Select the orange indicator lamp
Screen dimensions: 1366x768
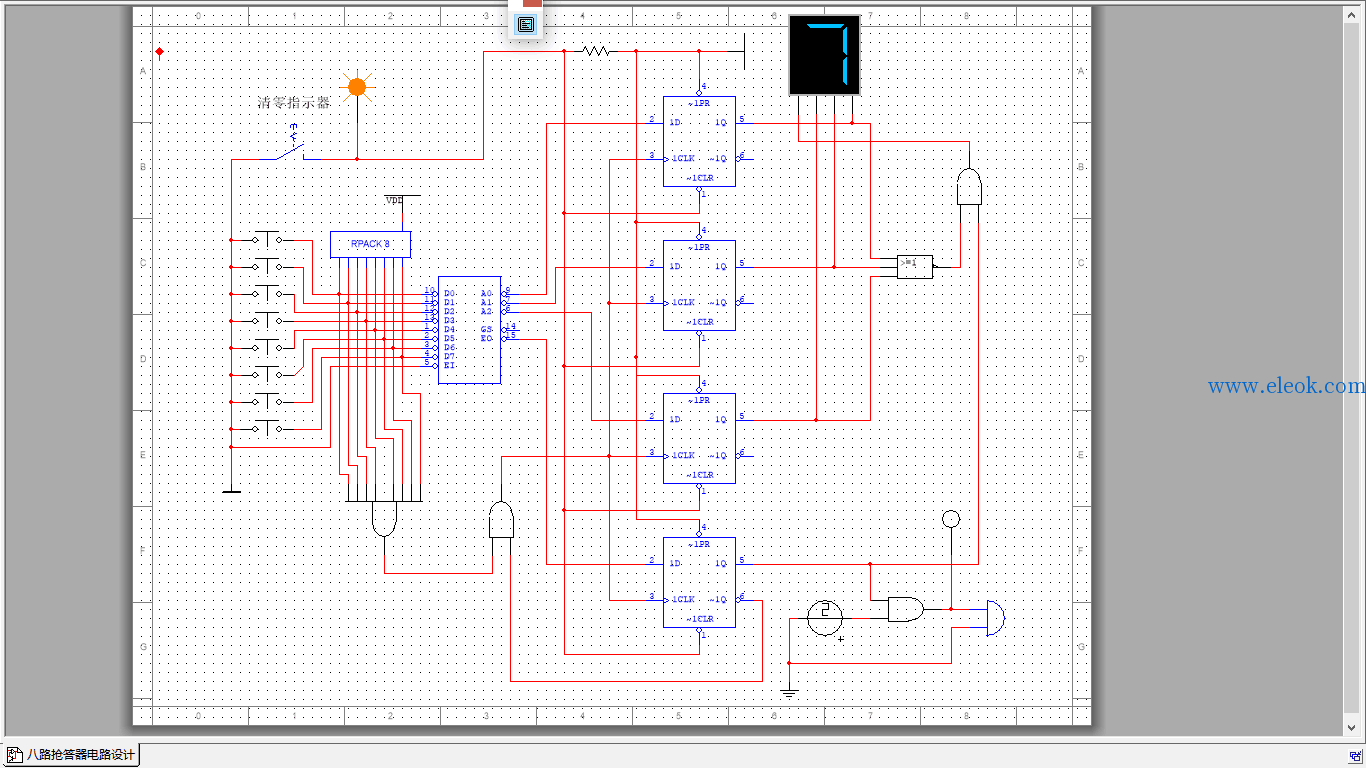pyautogui.click(x=357, y=87)
